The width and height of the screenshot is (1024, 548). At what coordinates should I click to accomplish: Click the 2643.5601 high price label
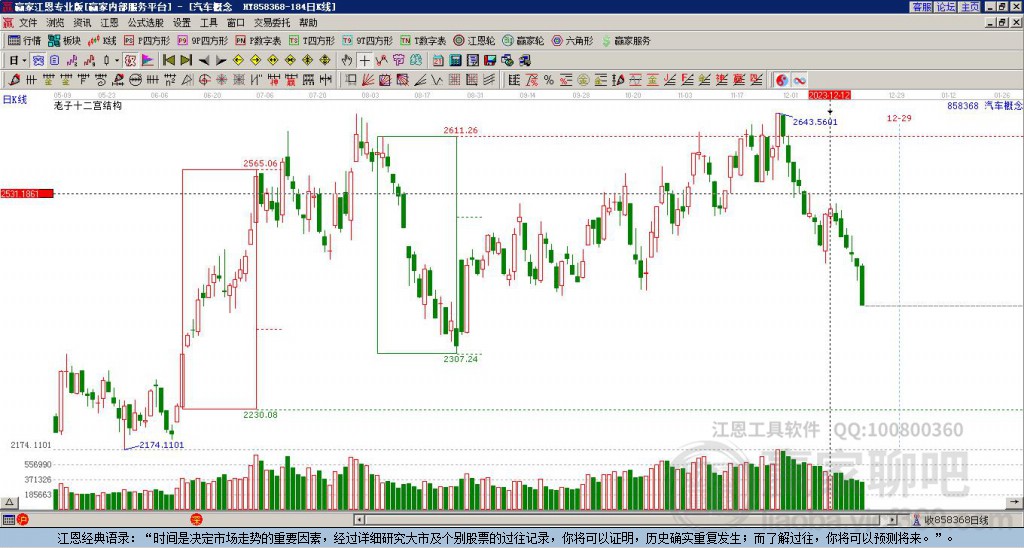814,122
